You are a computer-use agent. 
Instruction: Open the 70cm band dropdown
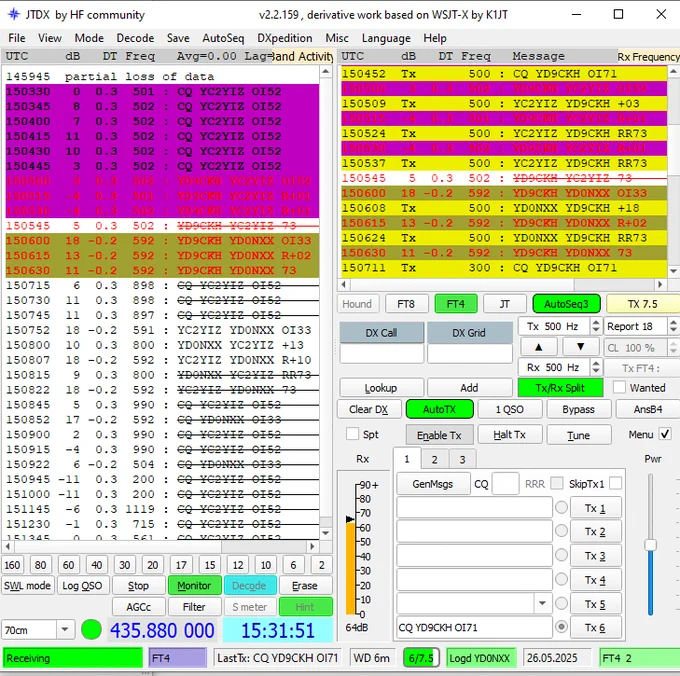[65, 630]
